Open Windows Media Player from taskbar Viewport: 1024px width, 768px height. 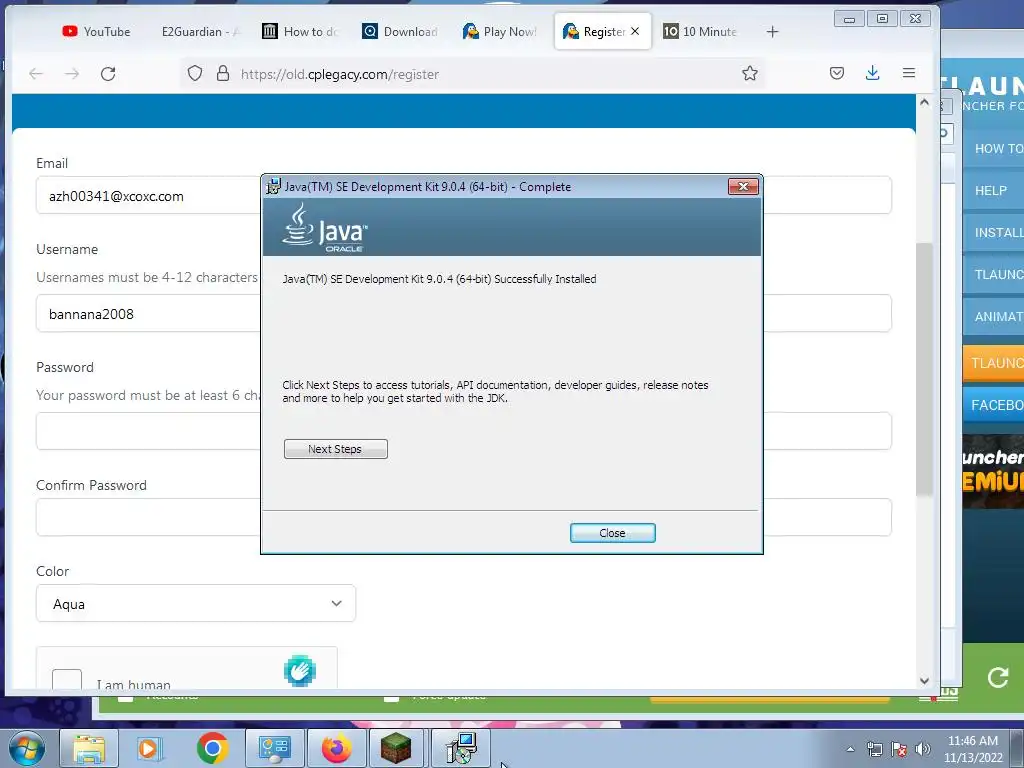(149, 748)
